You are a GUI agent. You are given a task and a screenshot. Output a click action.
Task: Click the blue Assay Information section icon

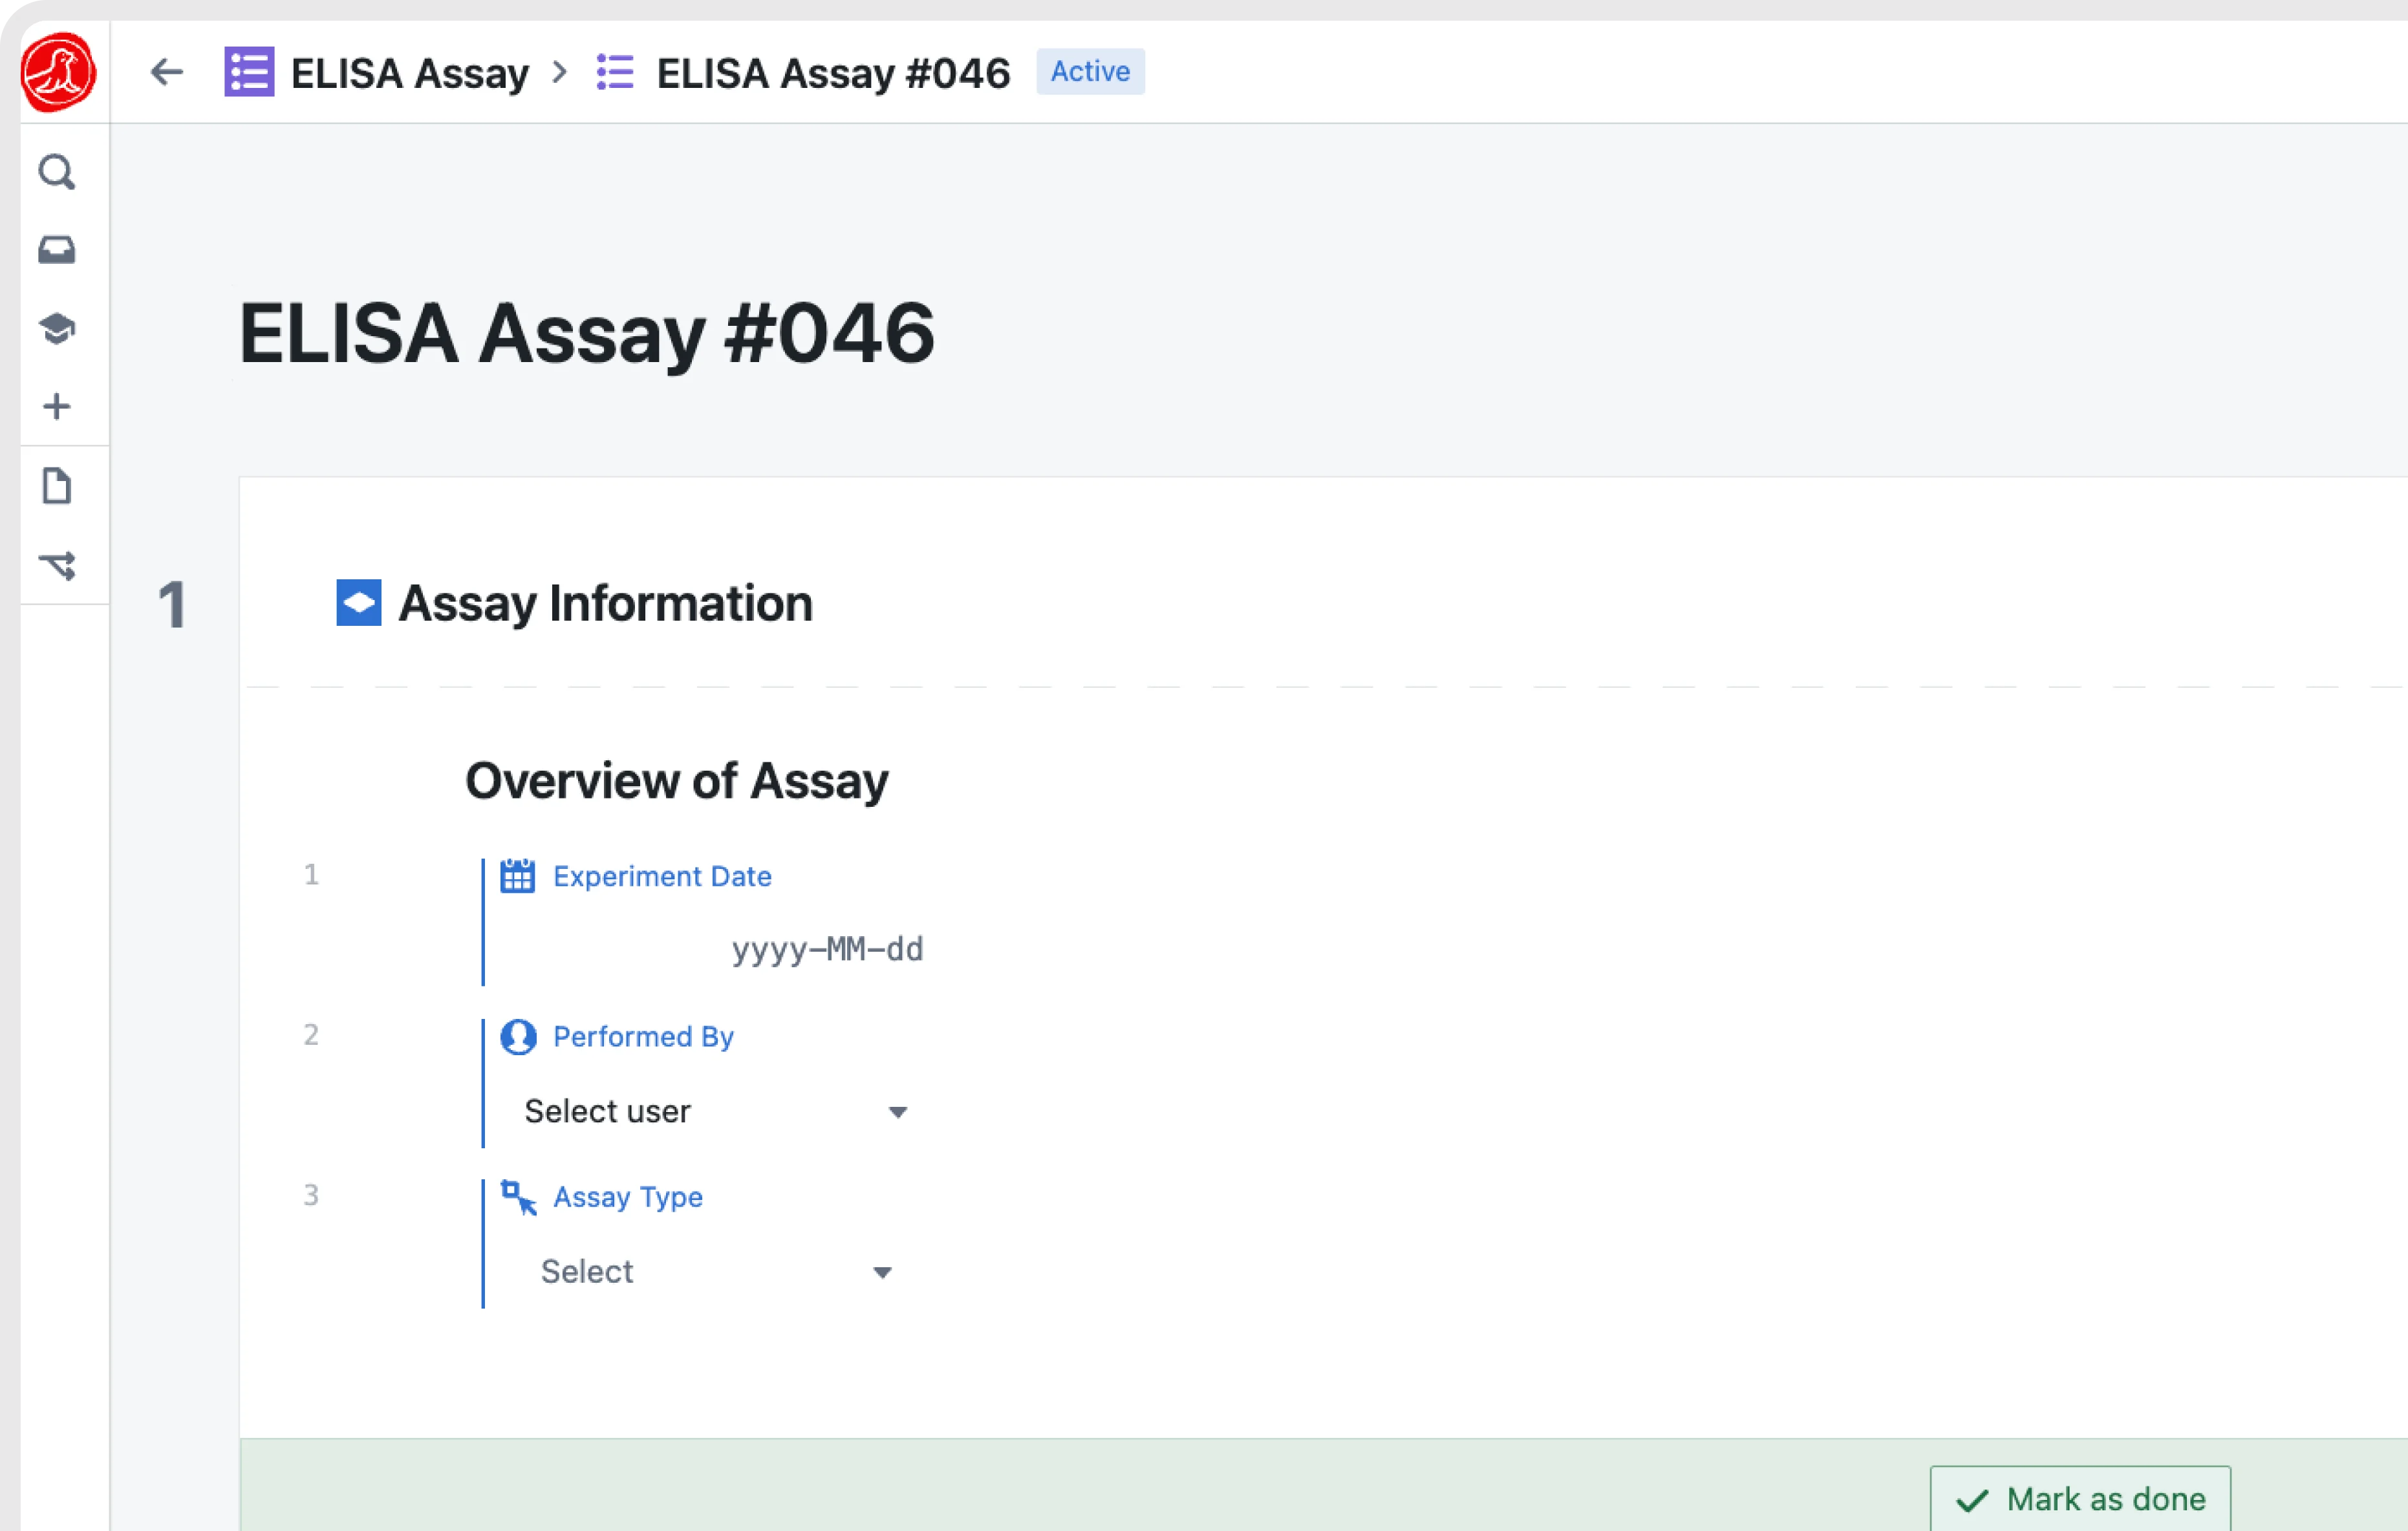pyautogui.click(x=358, y=603)
